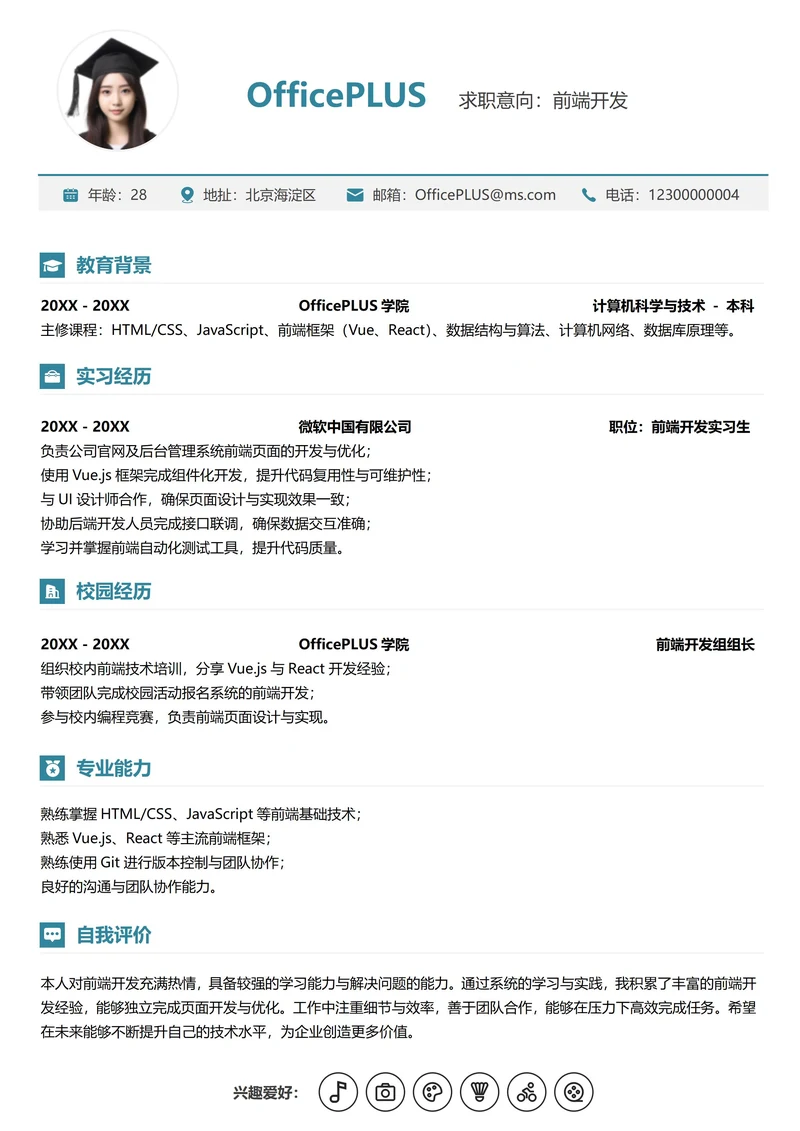
Task: Click the phone number 12300000004
Action: coord(693,195)
